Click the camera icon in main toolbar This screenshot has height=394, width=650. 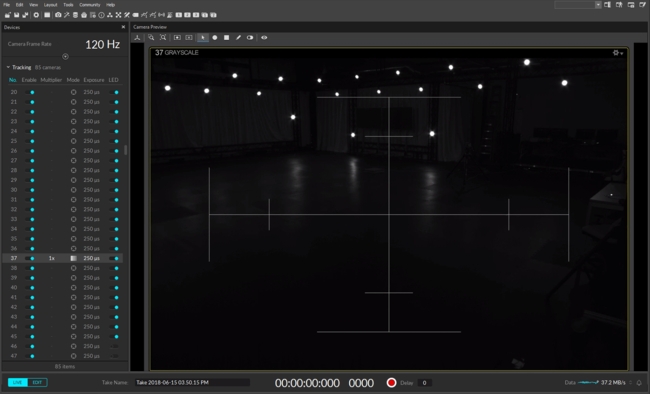[x=58, y=15]
